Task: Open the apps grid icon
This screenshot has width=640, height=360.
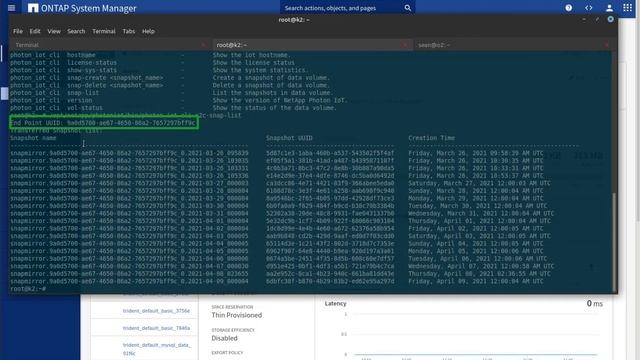Action: (x=628, y=8)
